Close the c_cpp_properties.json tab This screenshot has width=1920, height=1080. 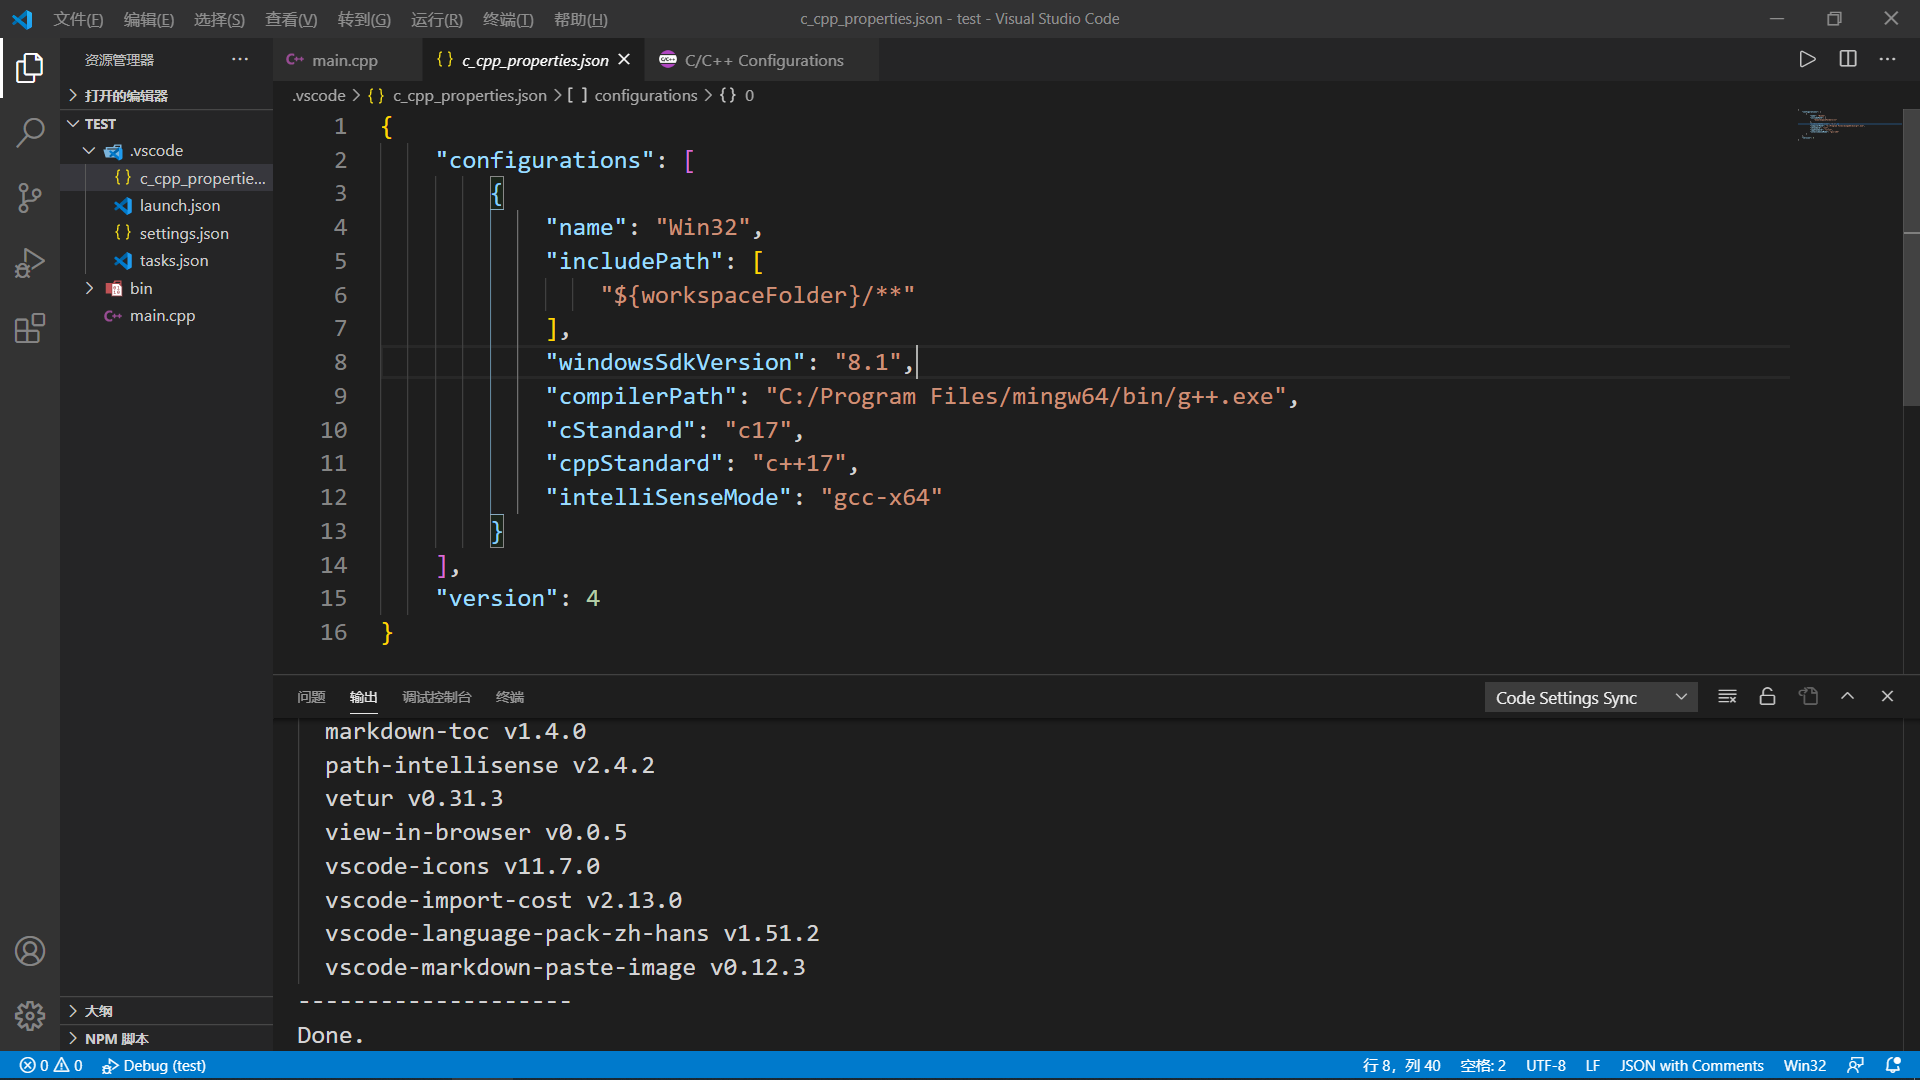[624, 60]
